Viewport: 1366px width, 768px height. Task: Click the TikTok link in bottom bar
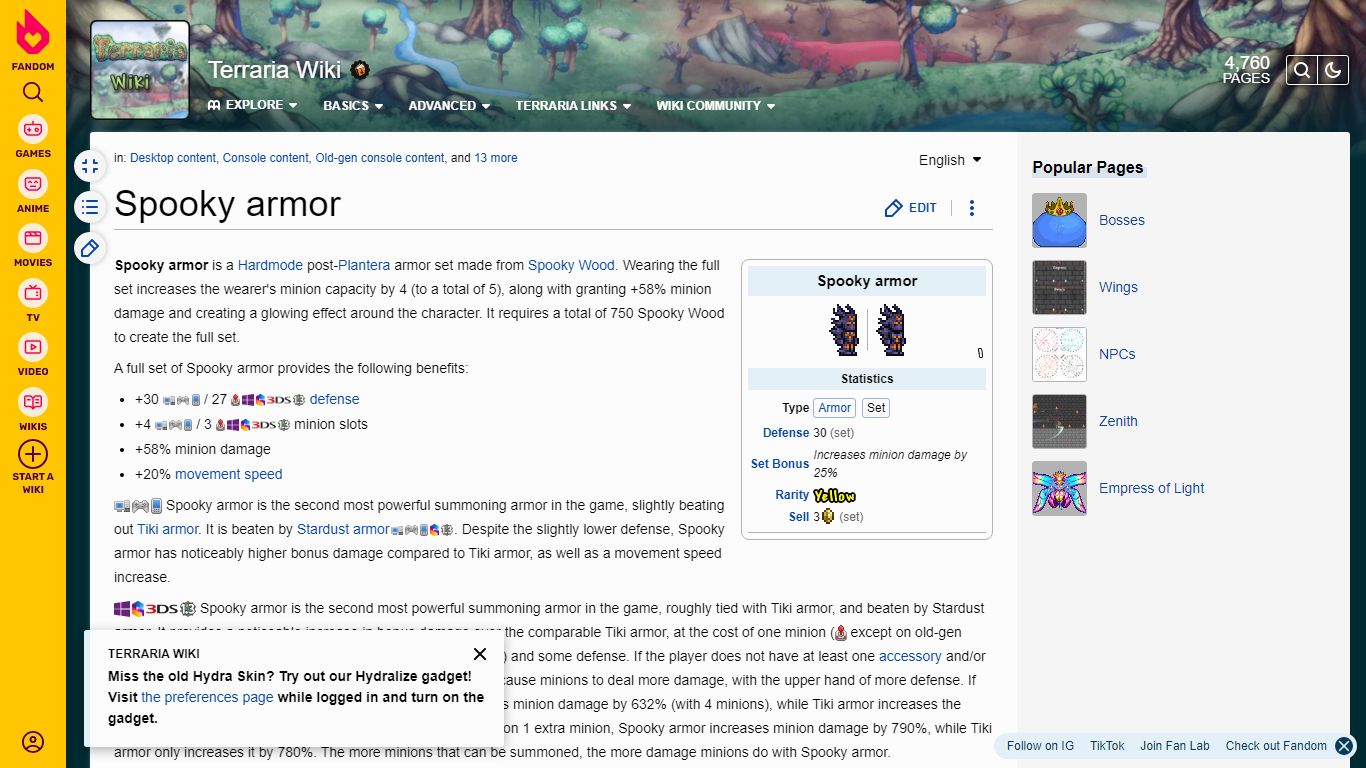point(1107,746)
